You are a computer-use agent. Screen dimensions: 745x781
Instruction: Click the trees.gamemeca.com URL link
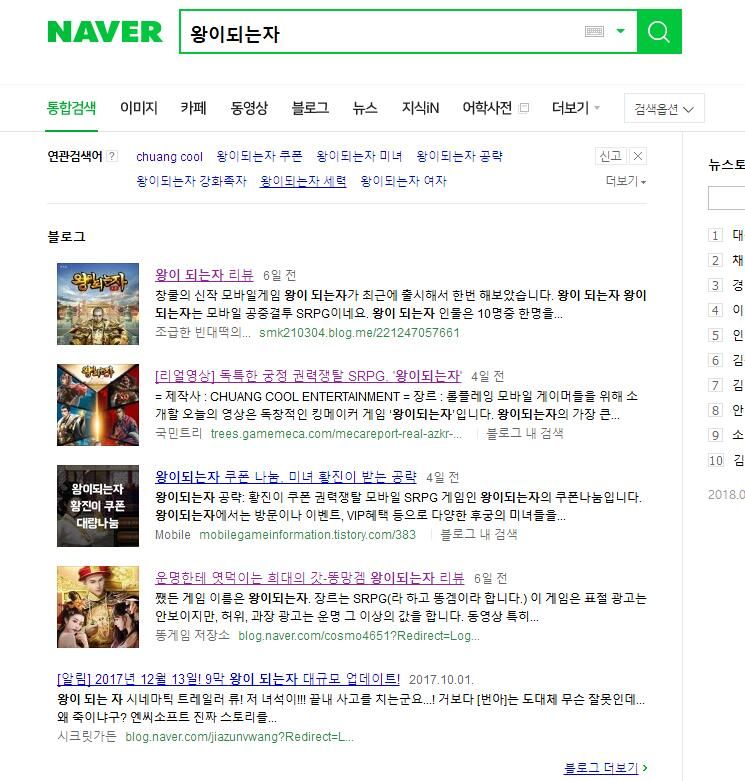pos(336,434)
